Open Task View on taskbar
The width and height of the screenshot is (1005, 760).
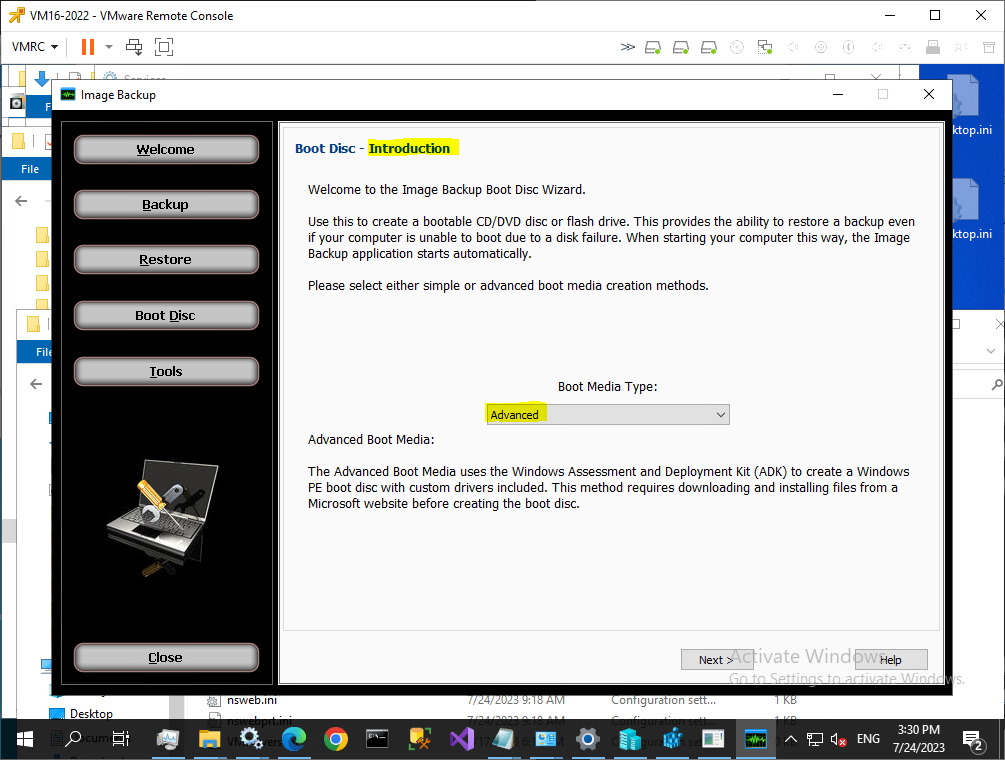[x=120, y=739]
